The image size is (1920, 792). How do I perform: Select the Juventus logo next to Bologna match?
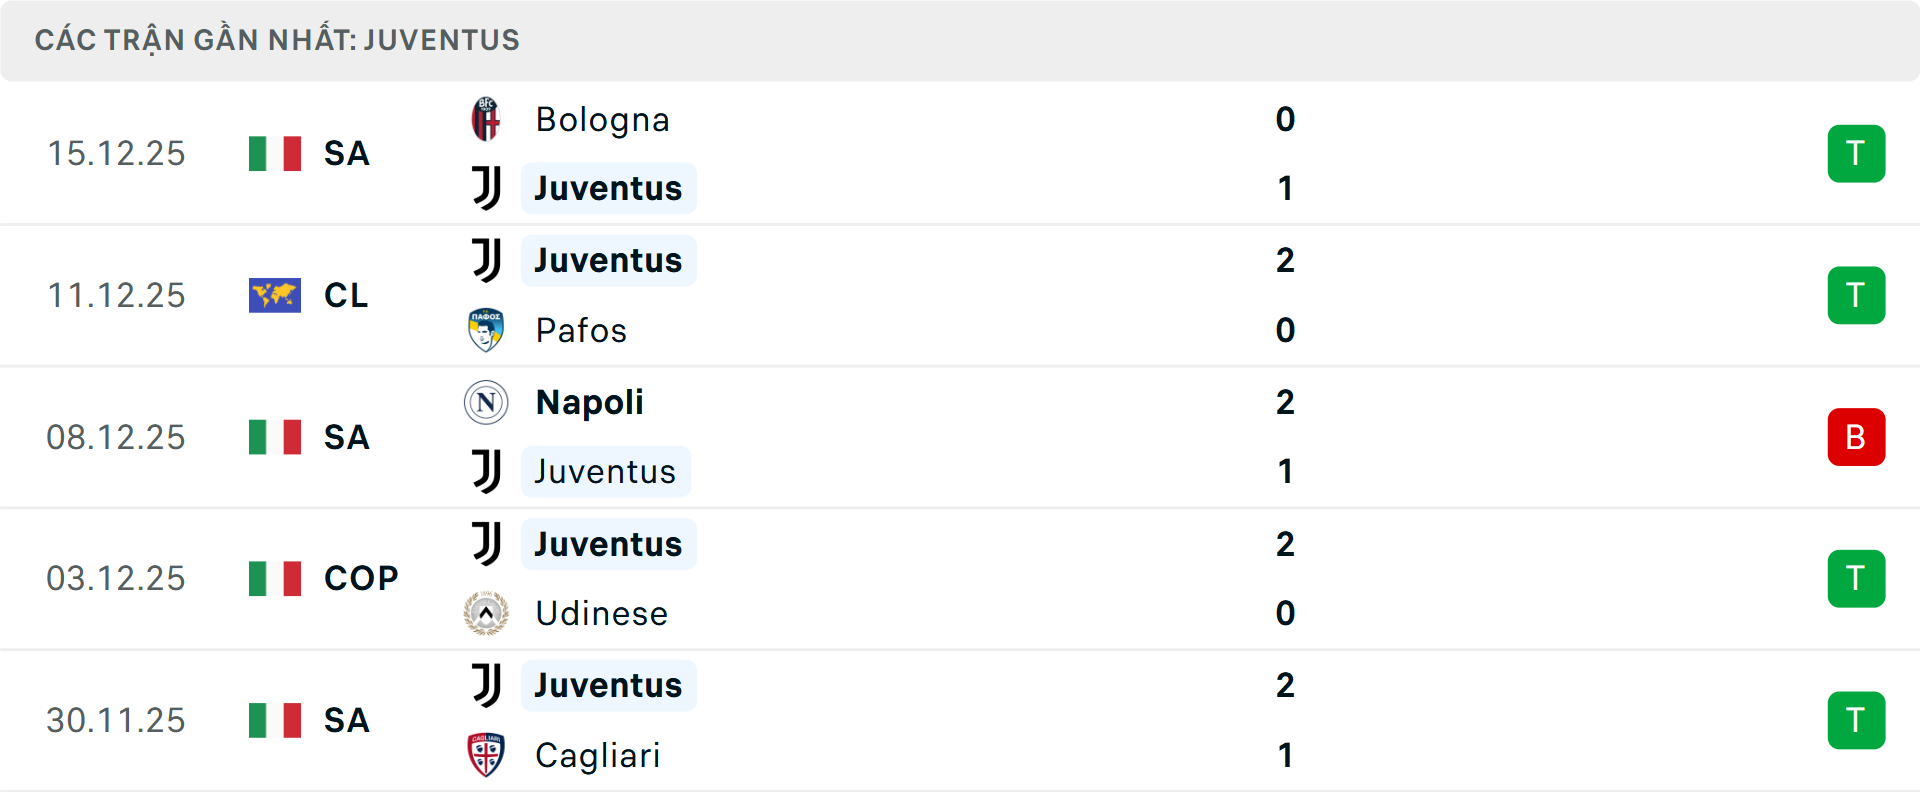(486, 188)
